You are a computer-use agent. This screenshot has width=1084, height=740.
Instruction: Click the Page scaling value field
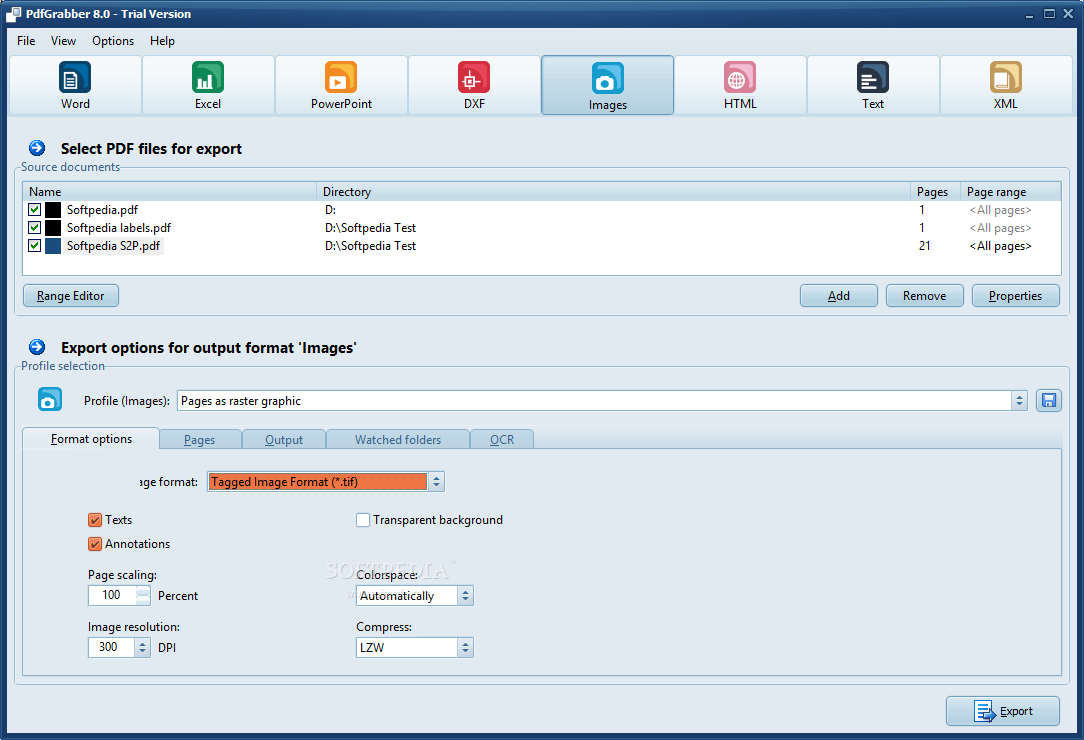point(112,595)
